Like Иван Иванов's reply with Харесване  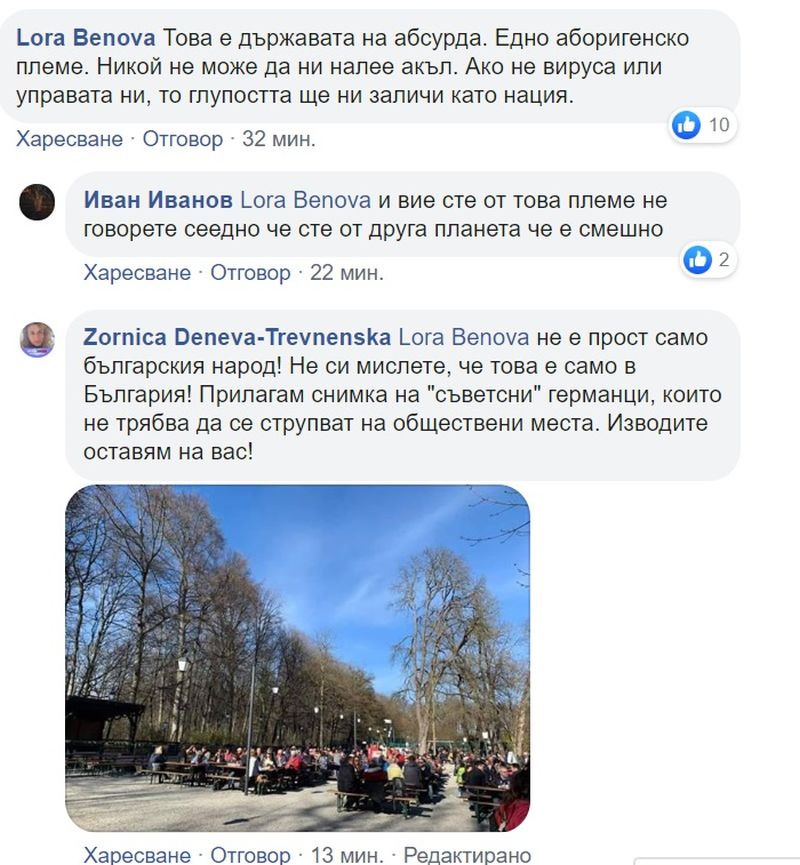(137, 273)
